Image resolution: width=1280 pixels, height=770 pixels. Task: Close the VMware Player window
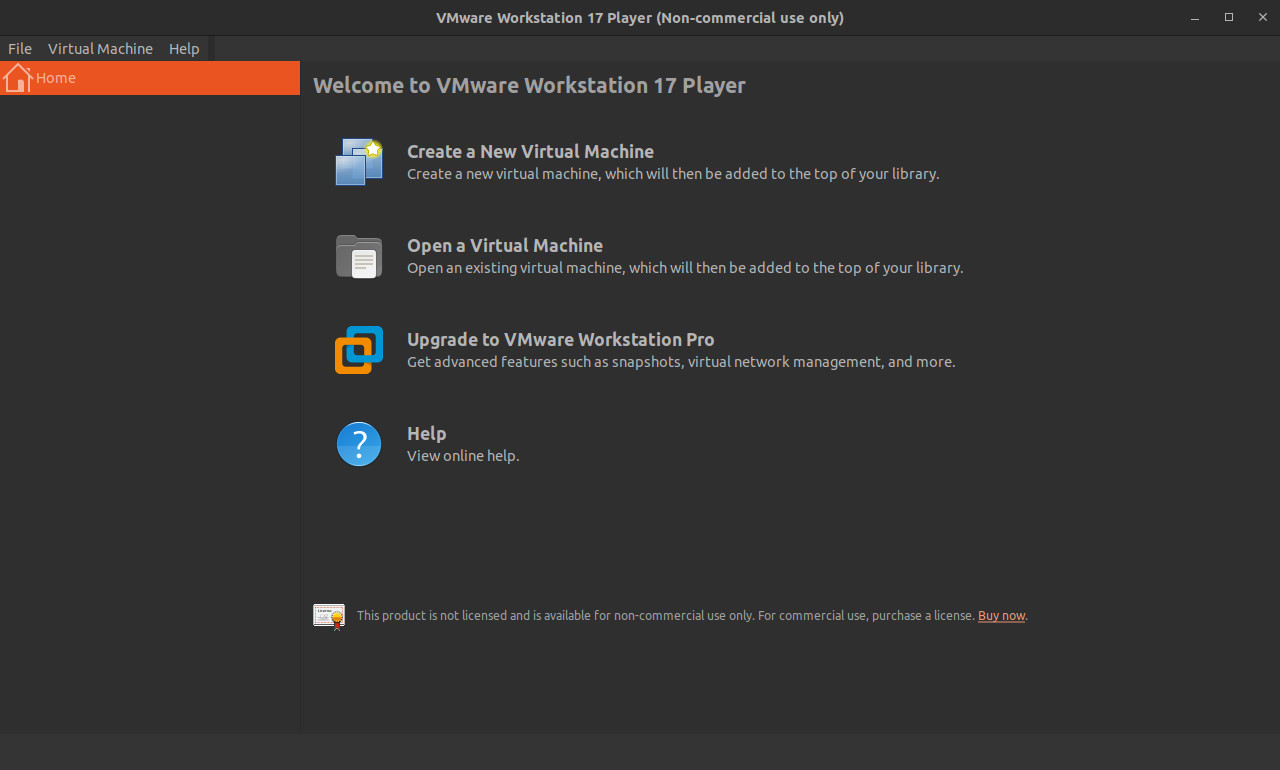coord(1261,18)
